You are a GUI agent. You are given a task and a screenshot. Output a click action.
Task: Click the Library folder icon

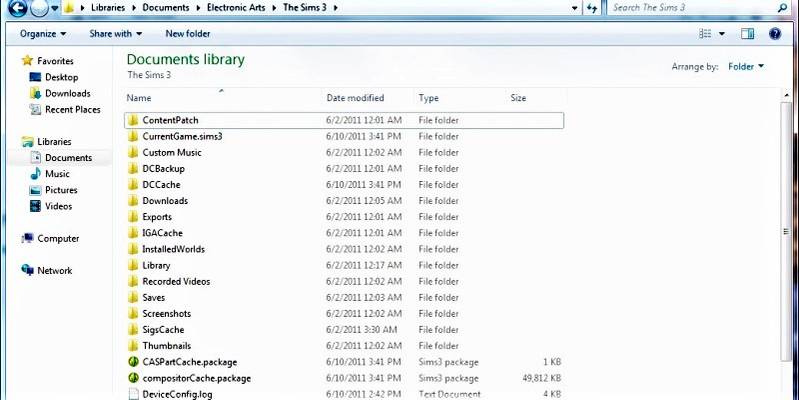133,265
